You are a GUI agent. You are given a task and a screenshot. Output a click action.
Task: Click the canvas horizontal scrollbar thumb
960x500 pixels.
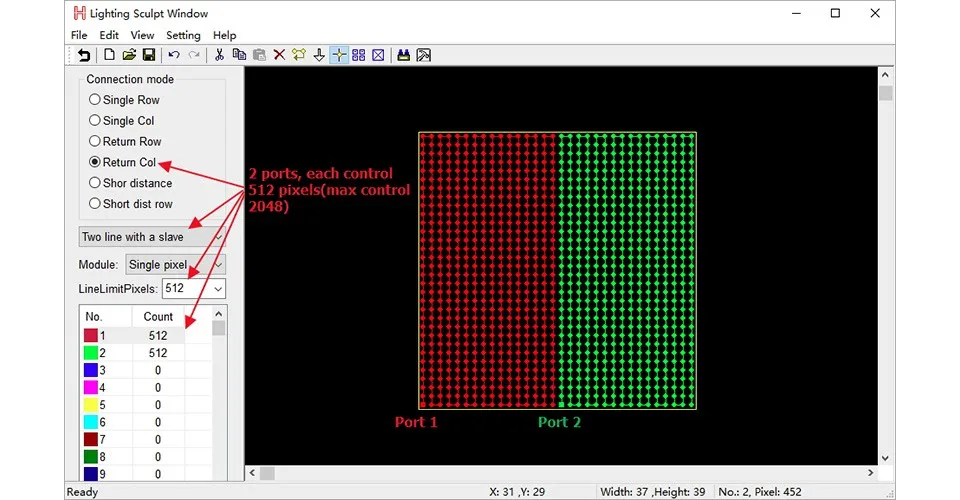pyautogui.click(x=268, y=473)
